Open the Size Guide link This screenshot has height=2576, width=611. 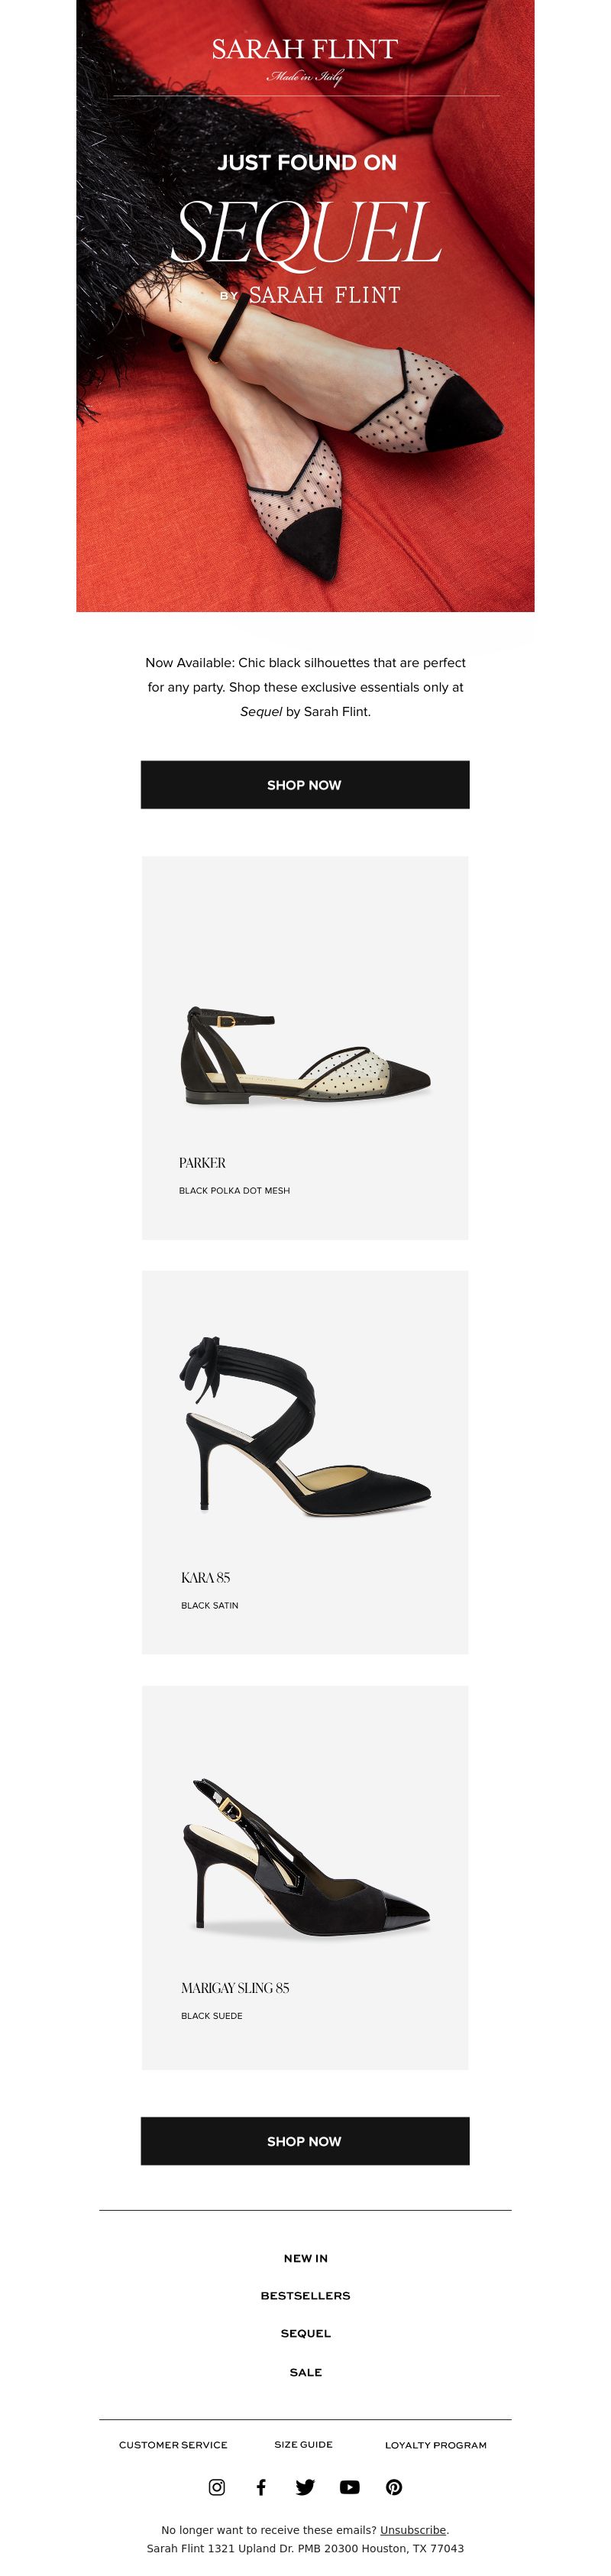click(x=304, y=2444)
